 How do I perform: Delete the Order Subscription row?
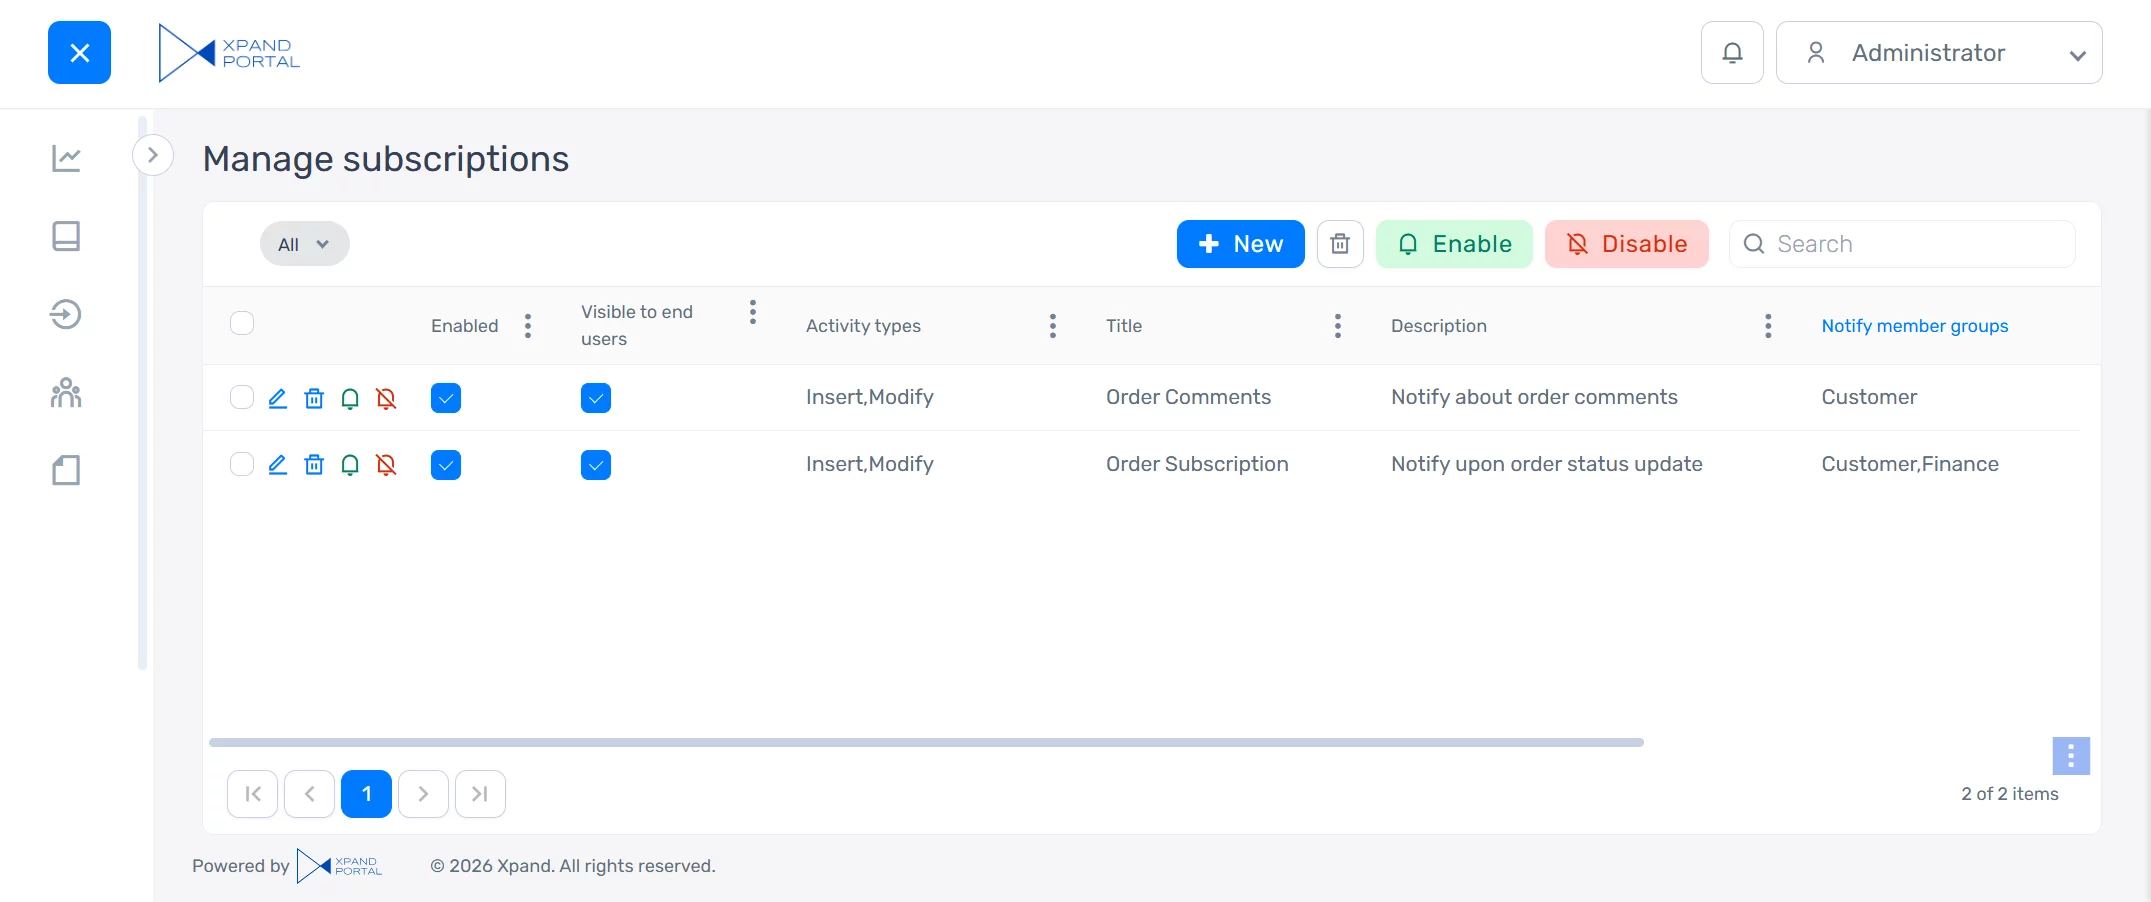[x=314, y=465]
